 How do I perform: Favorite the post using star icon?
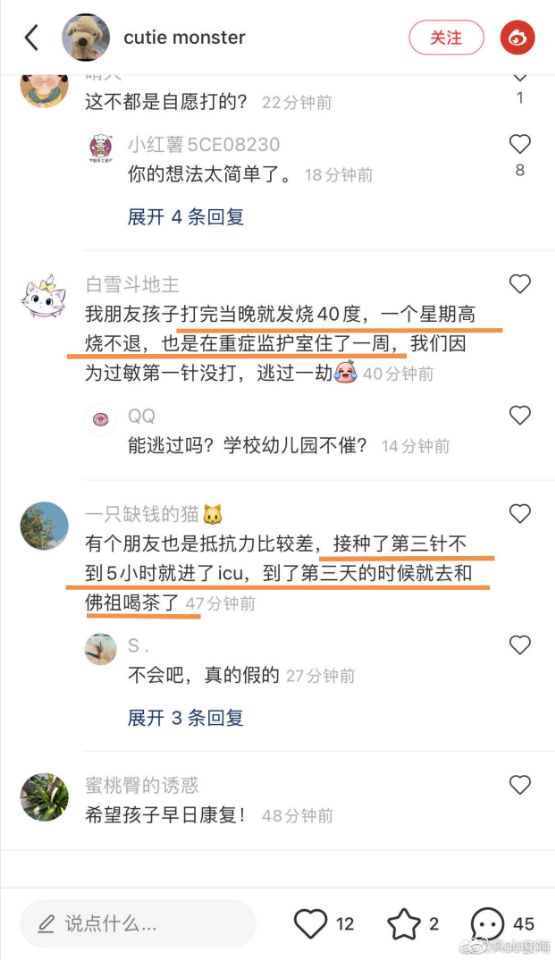(x=404, y=923)
